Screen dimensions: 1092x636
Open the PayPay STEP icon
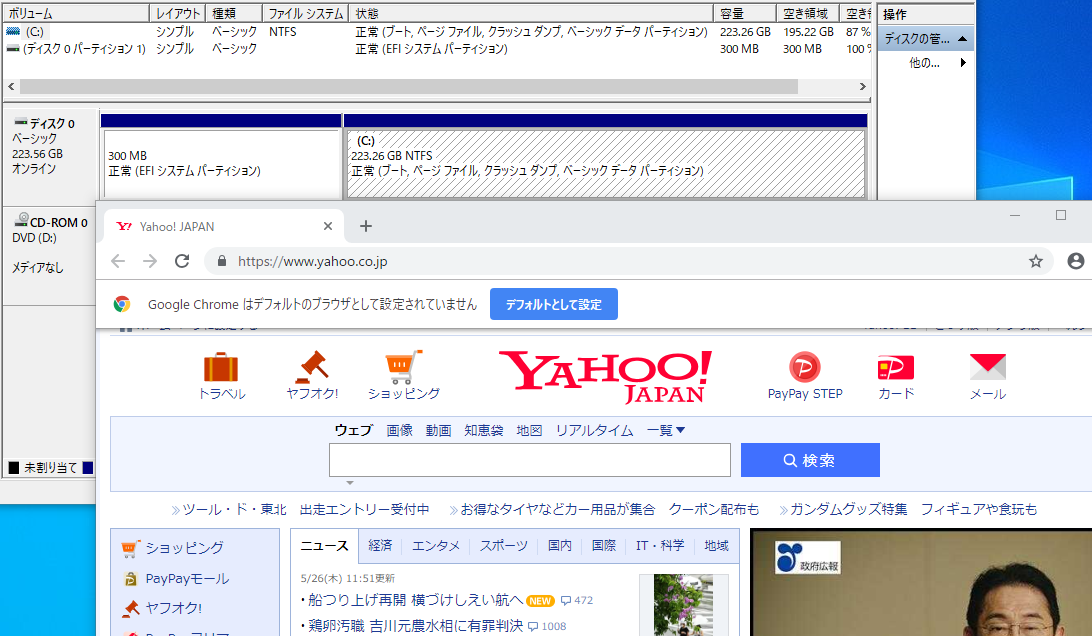[804, 367]
